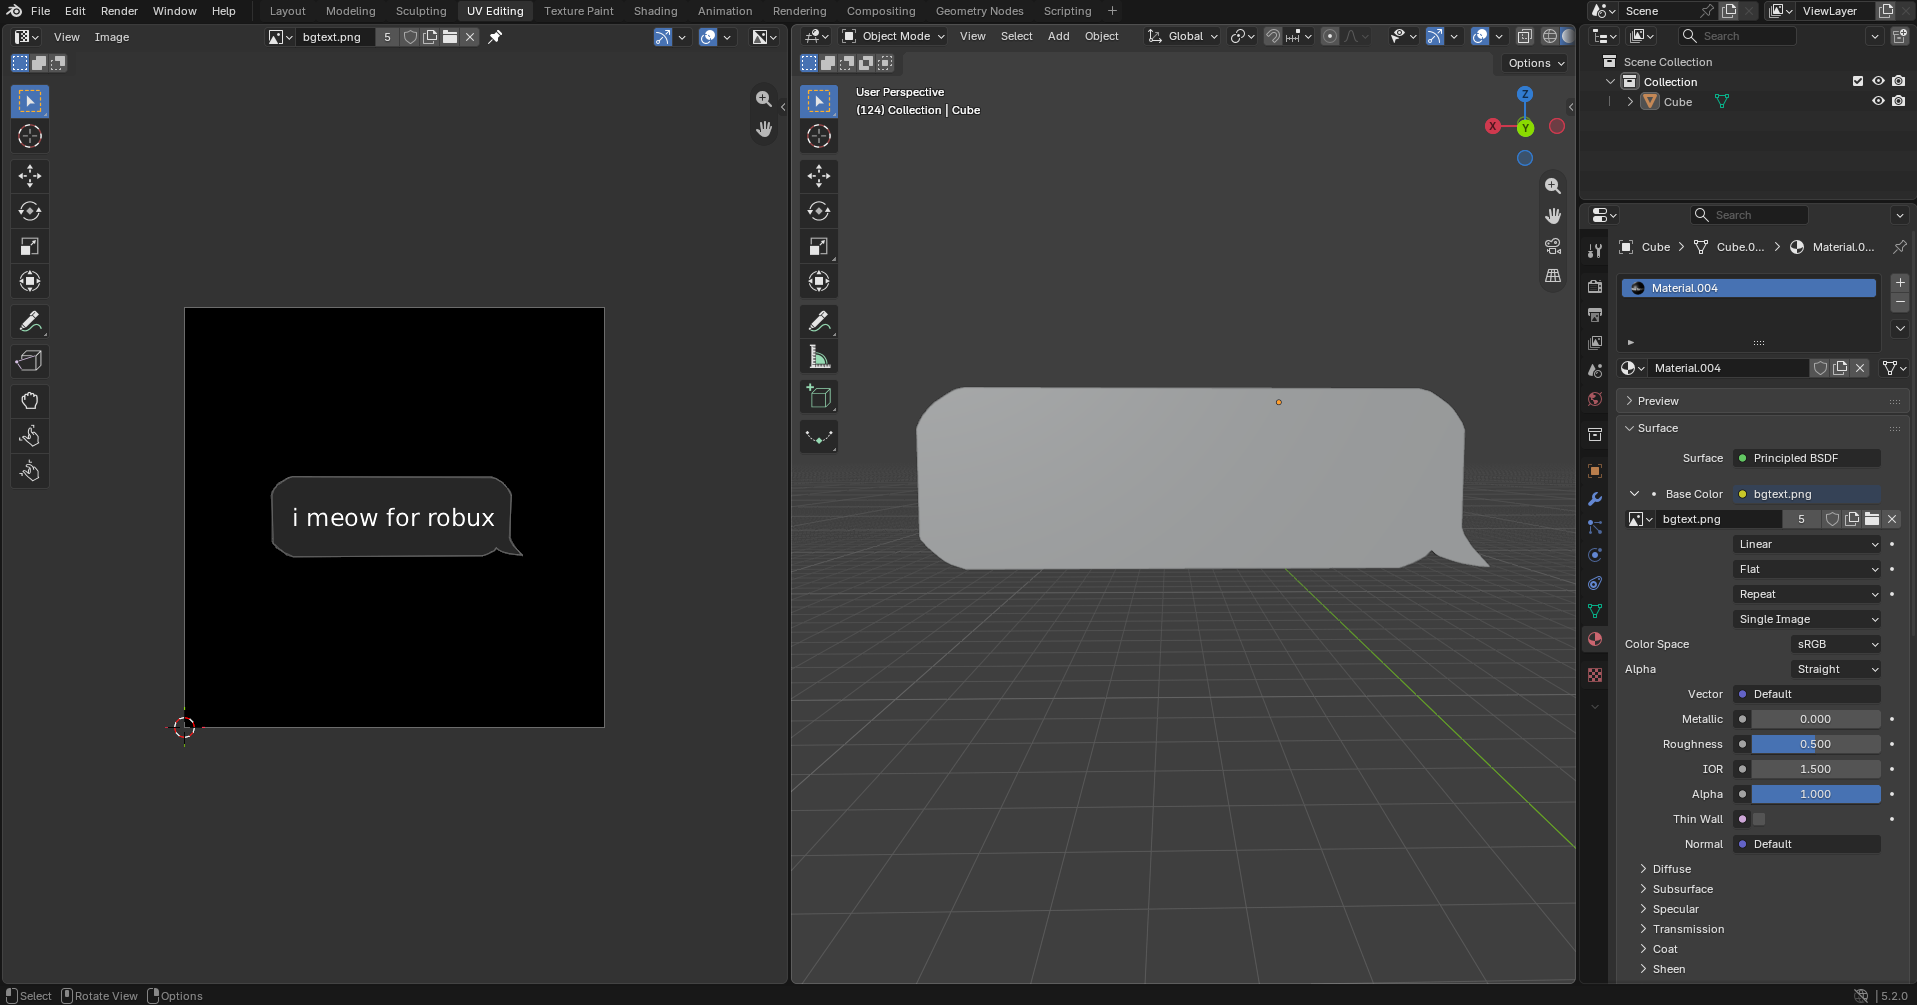Screen dimensions: 1917x1005
Task: Open the Object properties tab
Action: [1595, 471]
